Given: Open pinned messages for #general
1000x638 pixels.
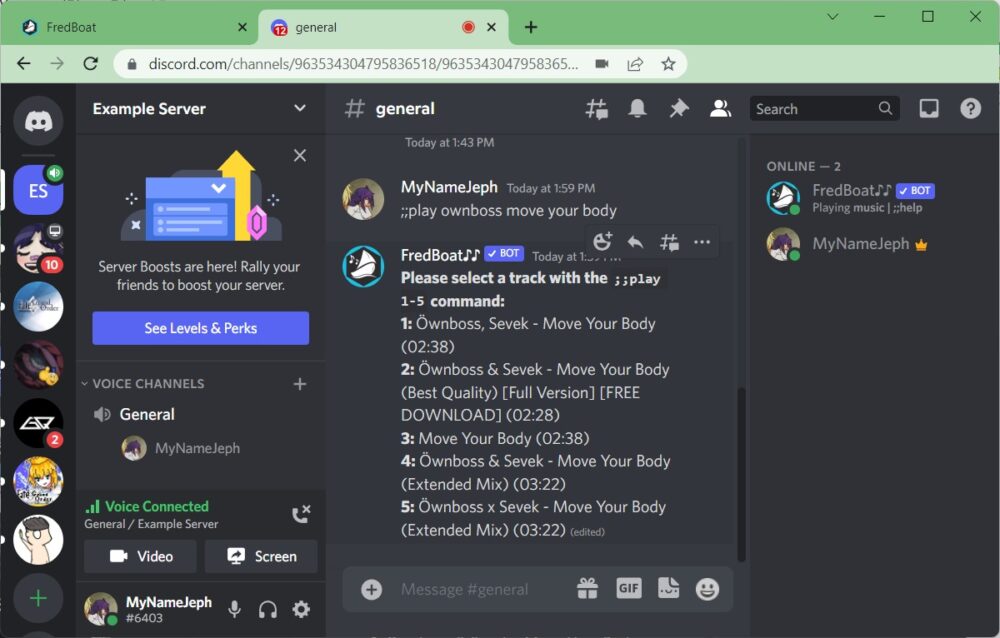Looking at the screenshot, I should [x=679, y=108].
